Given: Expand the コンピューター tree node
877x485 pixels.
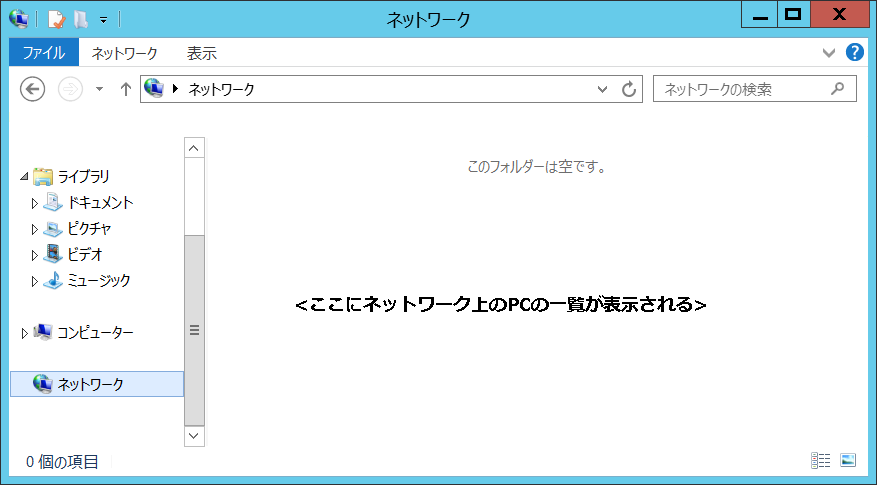Looking at the screenshot, I should [24, 333].
